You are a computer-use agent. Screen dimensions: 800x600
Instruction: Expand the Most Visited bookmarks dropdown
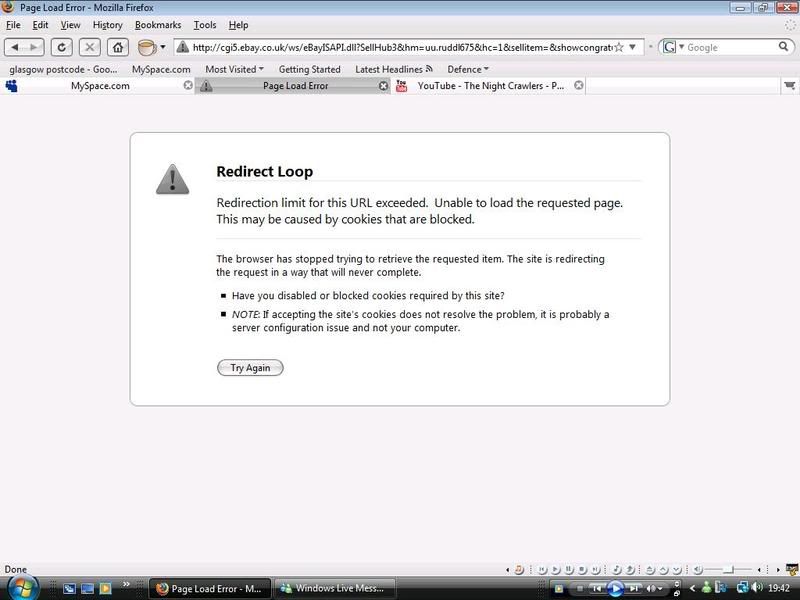click(x=234, y=69)
